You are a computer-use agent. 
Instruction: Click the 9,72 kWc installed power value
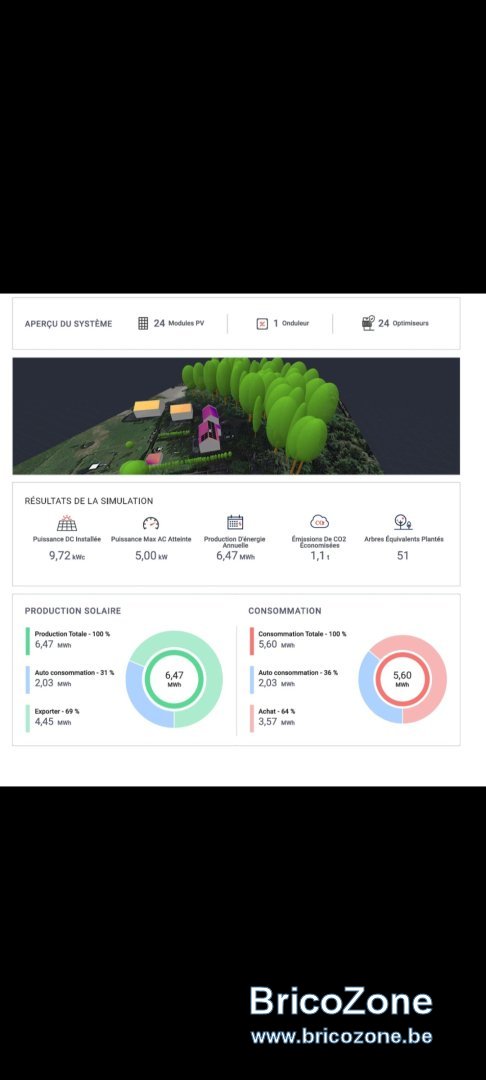click(x=67, y=556)
